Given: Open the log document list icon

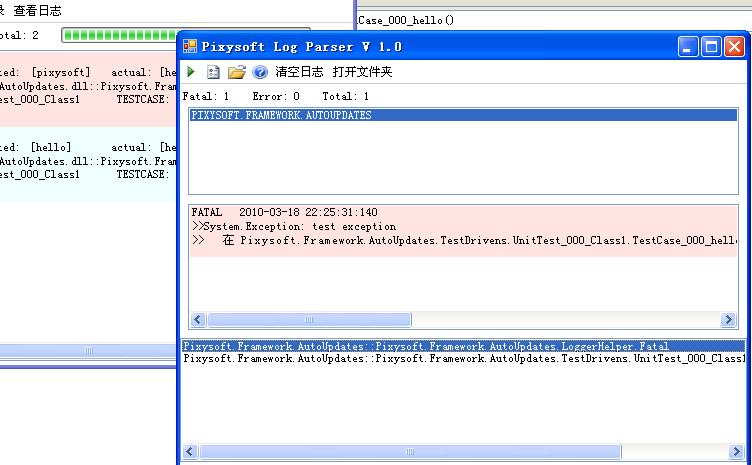Looking at the screenshot, I should tap(213, 72).
